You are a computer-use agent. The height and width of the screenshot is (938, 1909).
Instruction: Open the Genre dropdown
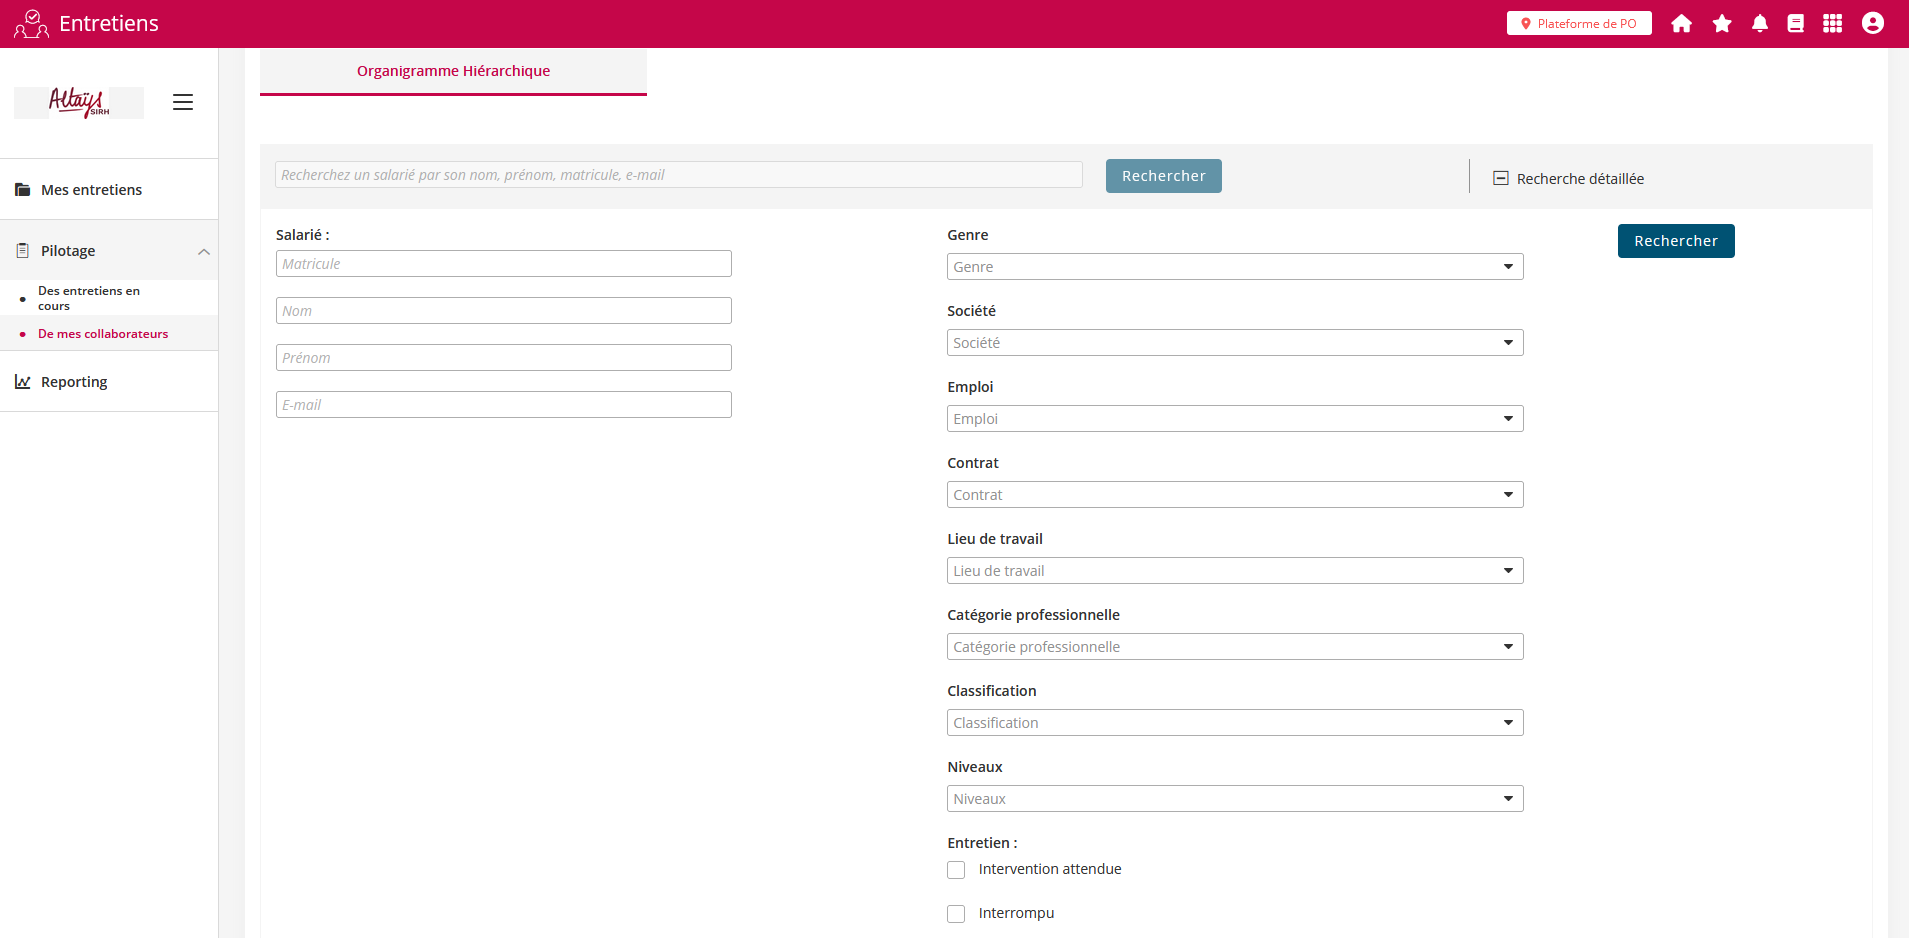point(1234,267)
